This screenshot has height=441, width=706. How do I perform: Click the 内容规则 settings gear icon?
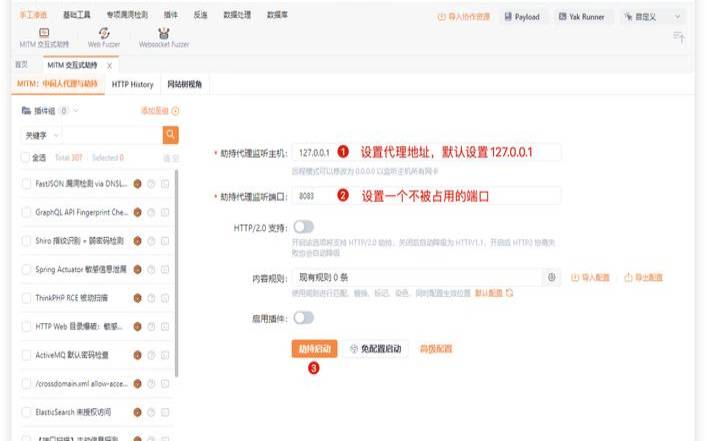click(x=551, y=277)
